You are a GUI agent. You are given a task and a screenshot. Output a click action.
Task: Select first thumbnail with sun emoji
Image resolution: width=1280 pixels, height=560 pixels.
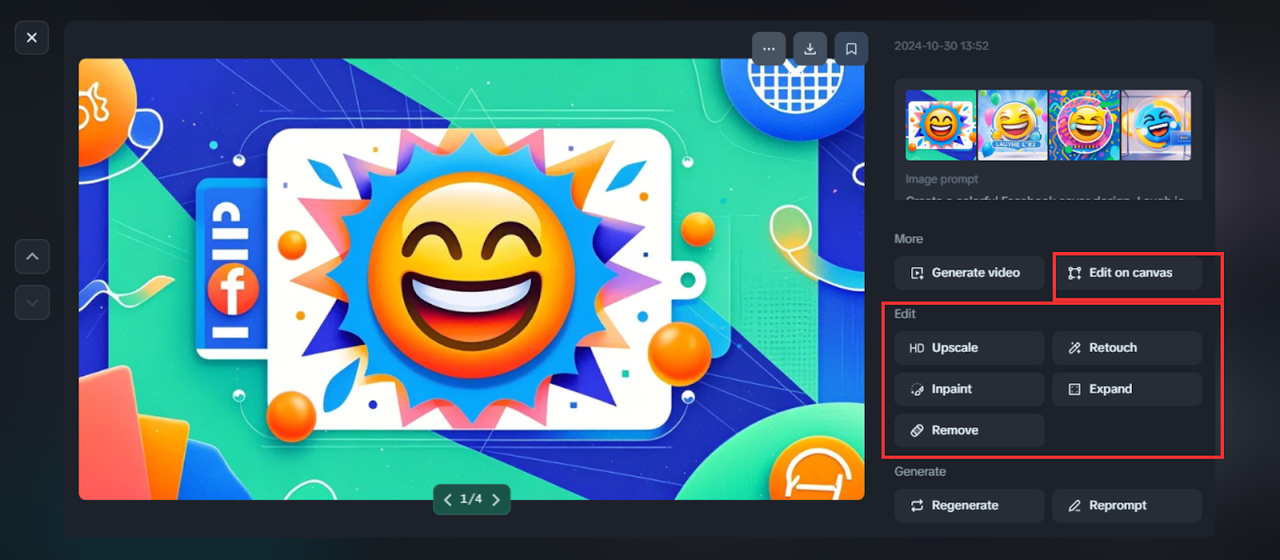coord(941,125)
